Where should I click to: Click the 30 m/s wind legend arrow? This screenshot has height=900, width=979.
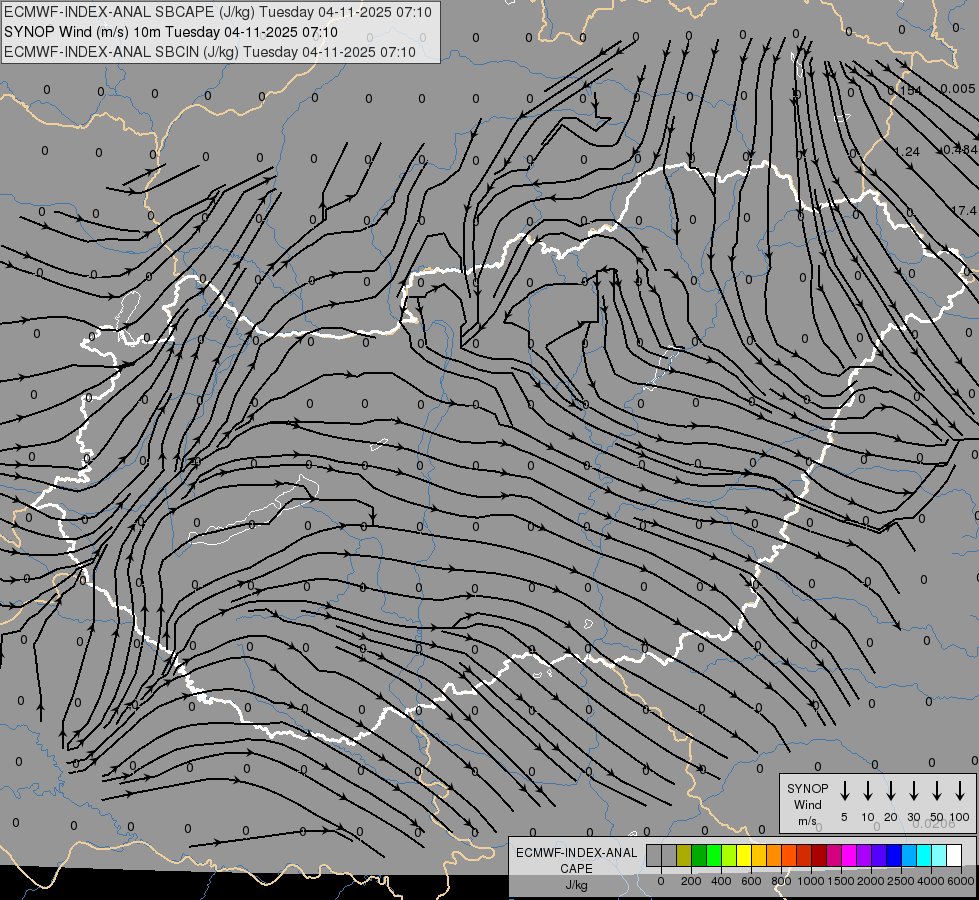click(x=914, y=790)
